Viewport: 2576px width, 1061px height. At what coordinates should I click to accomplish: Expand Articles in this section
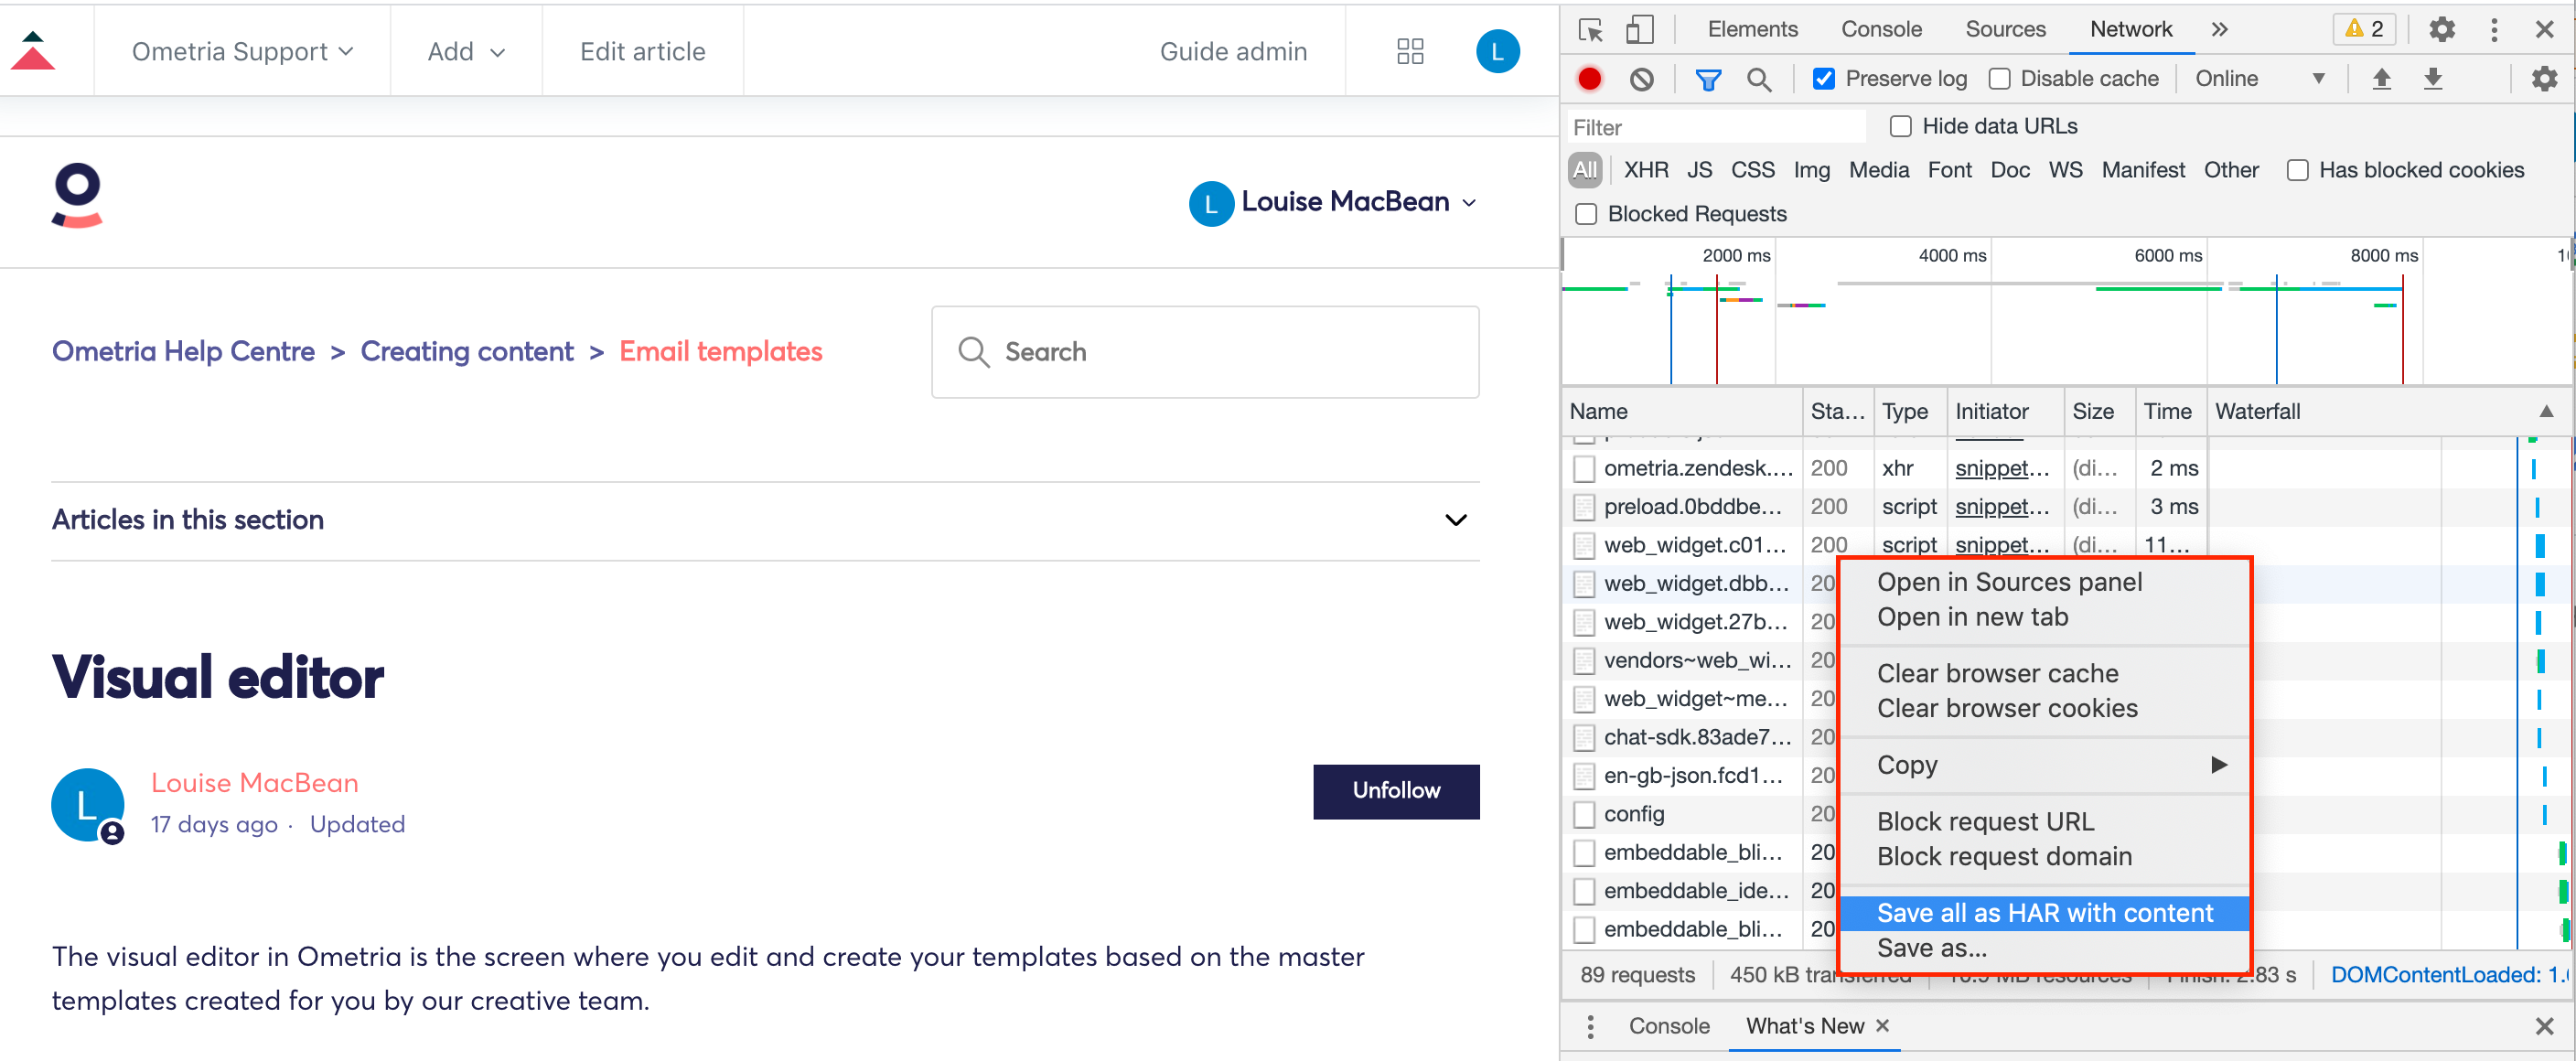pos(765,520)
